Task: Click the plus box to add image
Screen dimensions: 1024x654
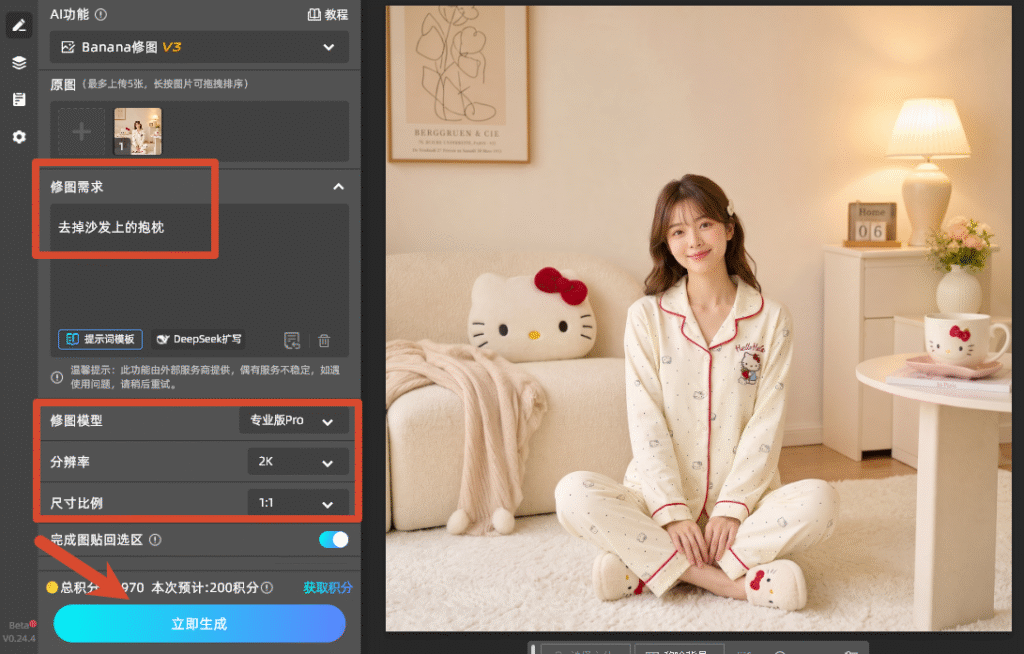Action: tap(82, 131)
